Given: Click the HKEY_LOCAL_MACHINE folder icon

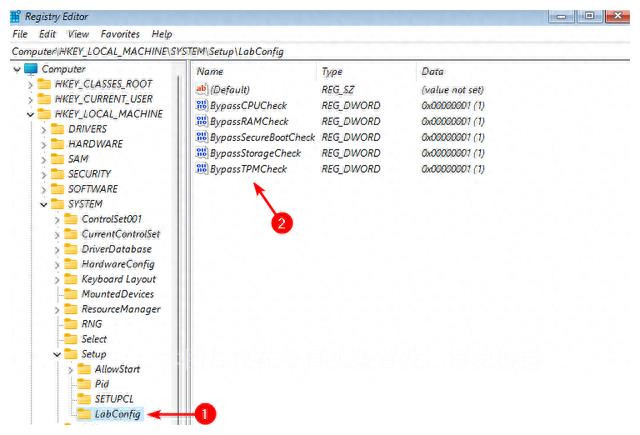Looking at the screenshot, I should (44, 114).
